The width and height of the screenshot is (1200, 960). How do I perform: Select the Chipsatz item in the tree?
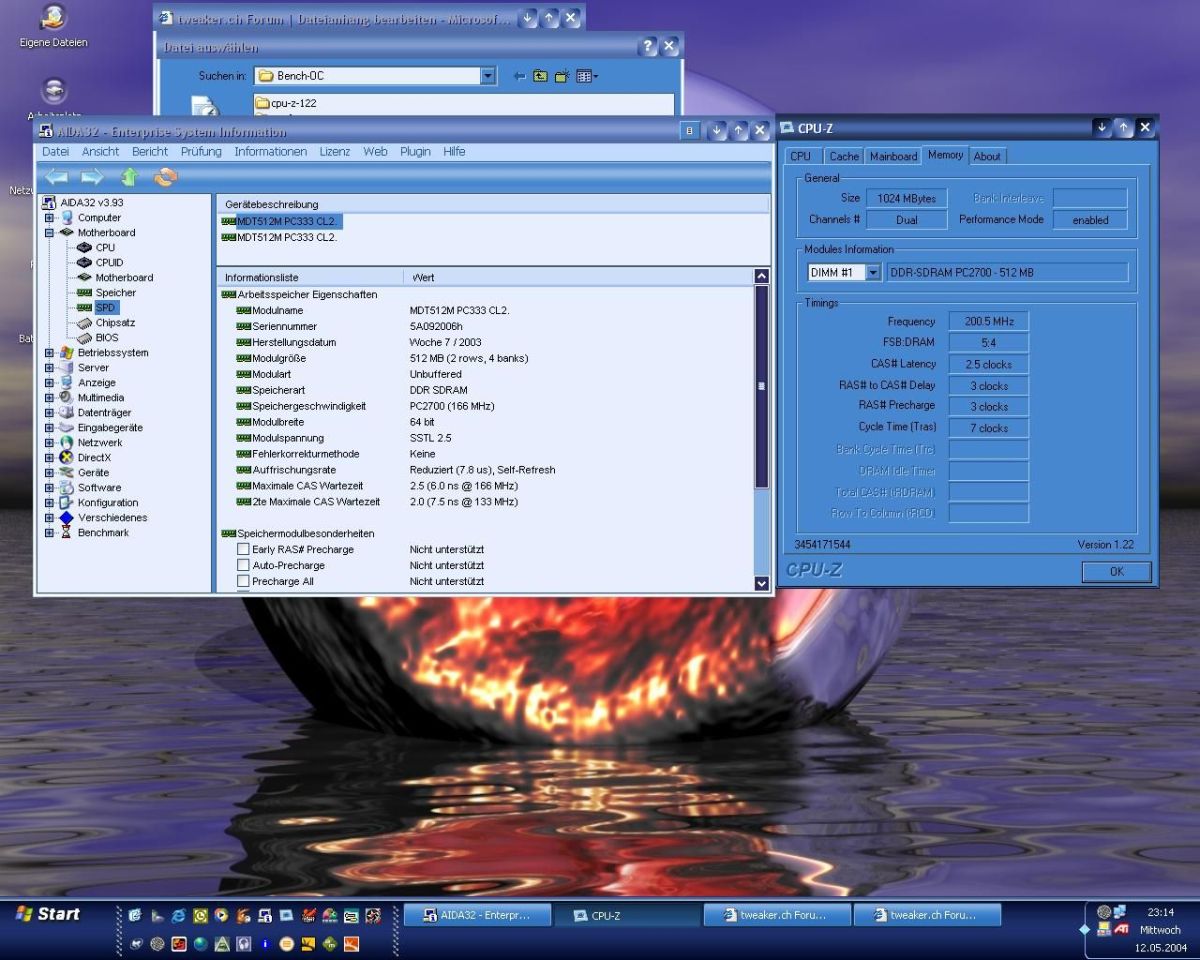click(x=115, y=323)
